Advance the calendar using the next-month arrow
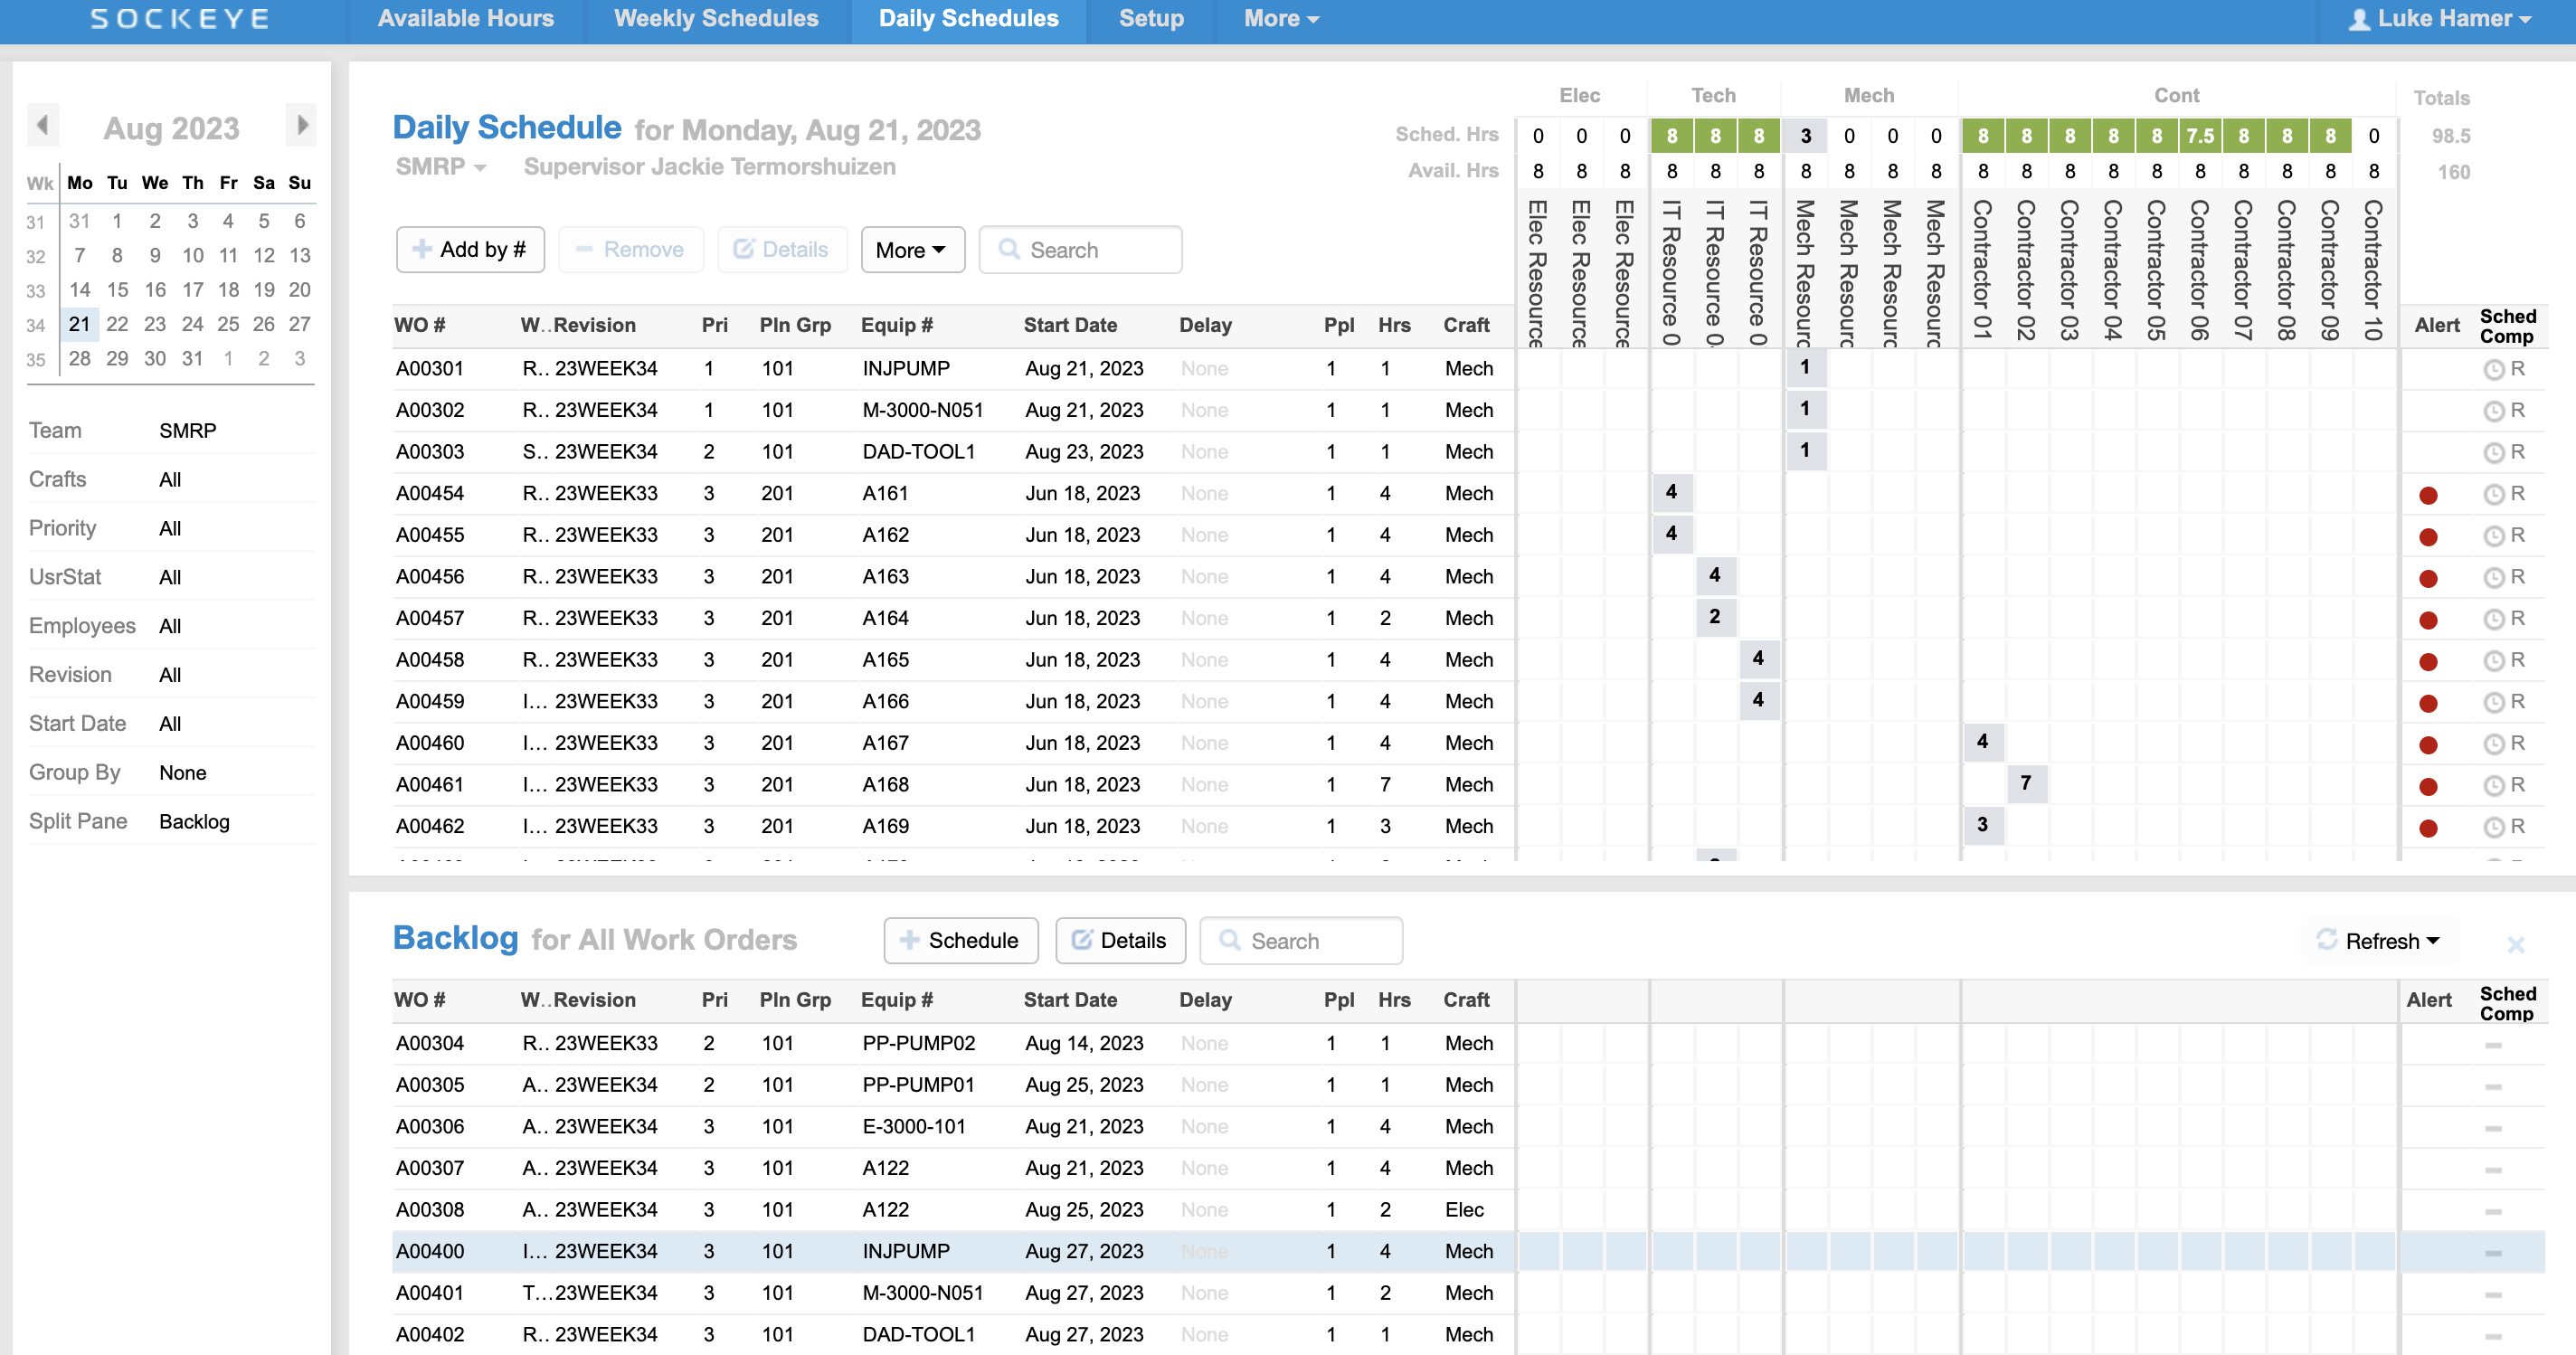The width and height of the screenshot is (2576, 1355). (301, 124)
